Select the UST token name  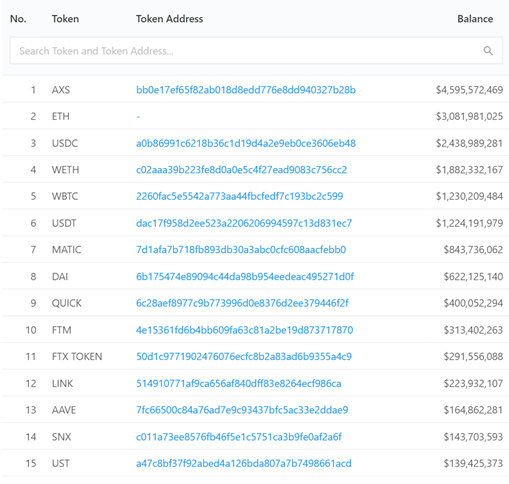(x=60, y=464)
